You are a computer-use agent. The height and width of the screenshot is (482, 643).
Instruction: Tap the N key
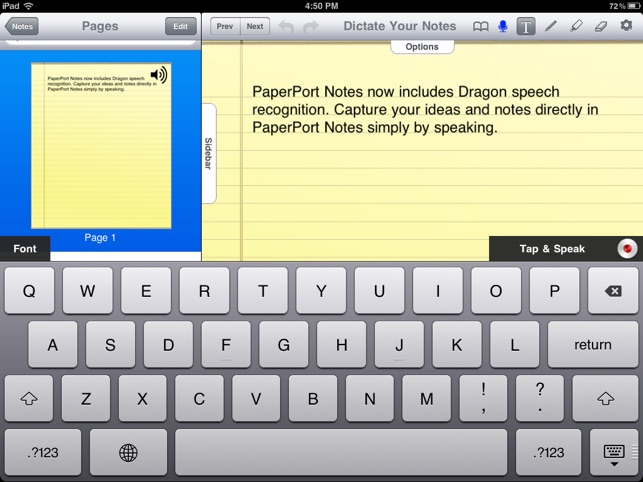(x=369, y=398)
